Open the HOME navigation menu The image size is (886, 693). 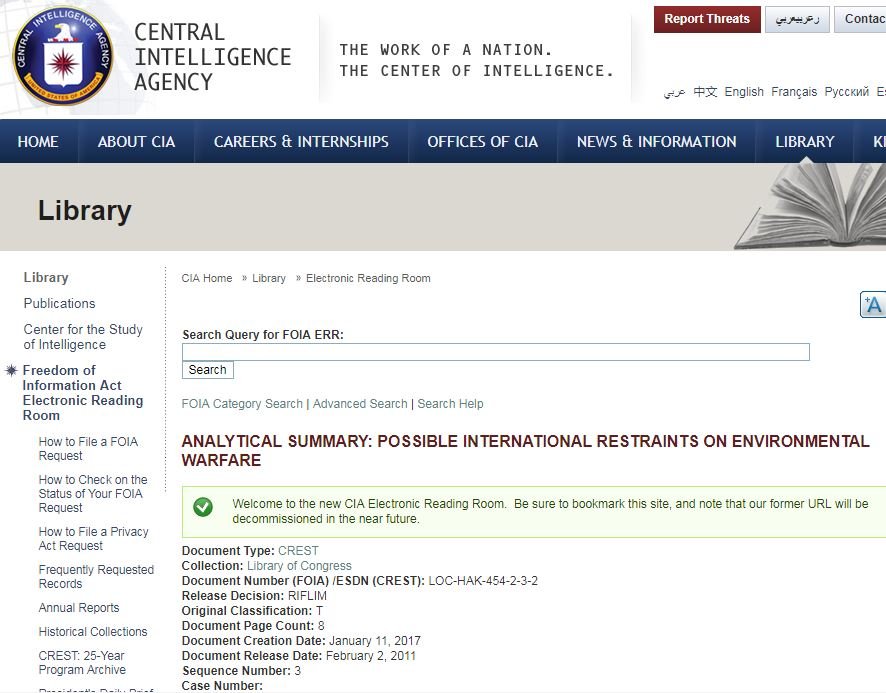tap(38, 142)
